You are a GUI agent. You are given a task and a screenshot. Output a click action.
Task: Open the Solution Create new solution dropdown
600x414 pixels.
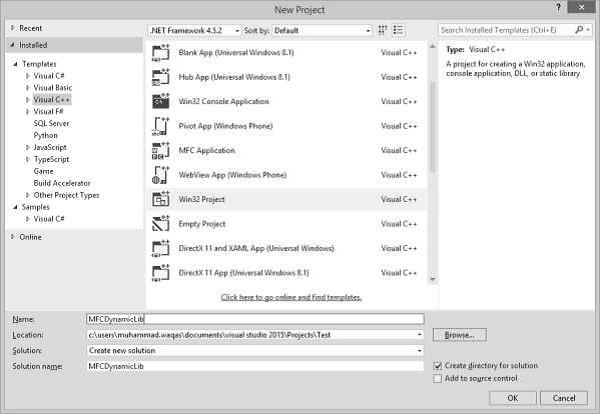tap(420, 350)
